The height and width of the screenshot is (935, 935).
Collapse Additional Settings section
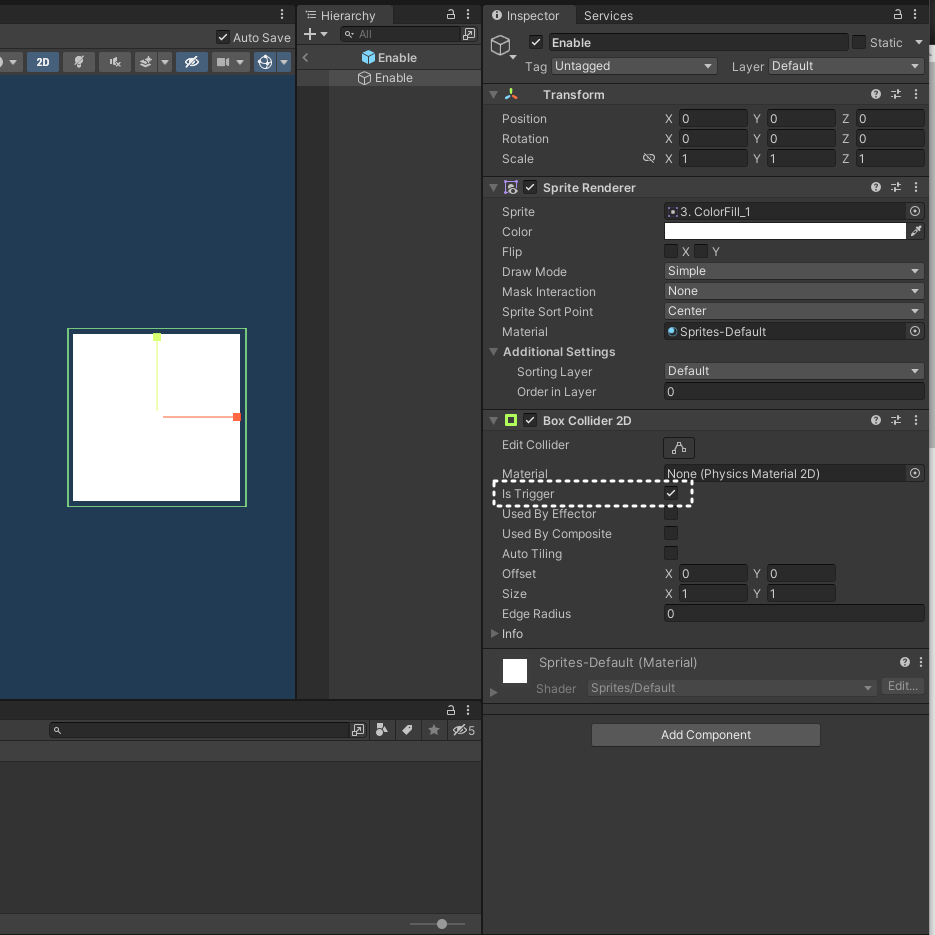(x=494, y=352)
